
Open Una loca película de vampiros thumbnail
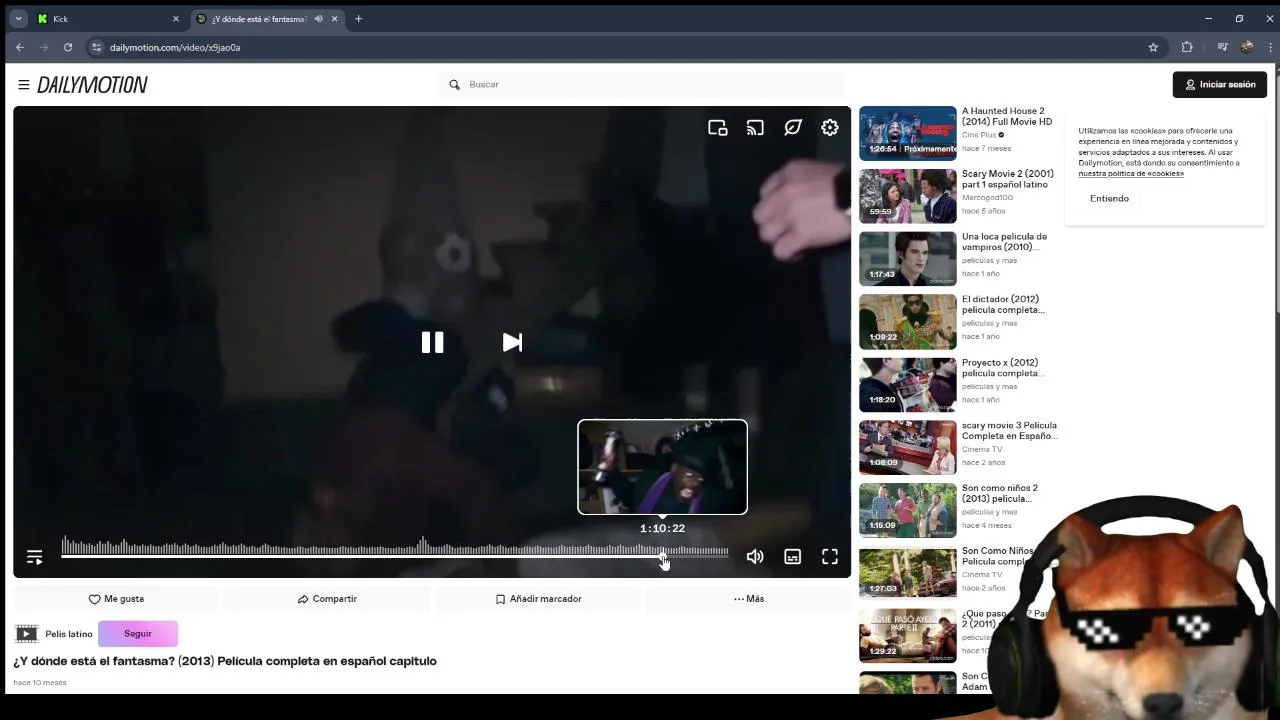click(x=908, y=258)
